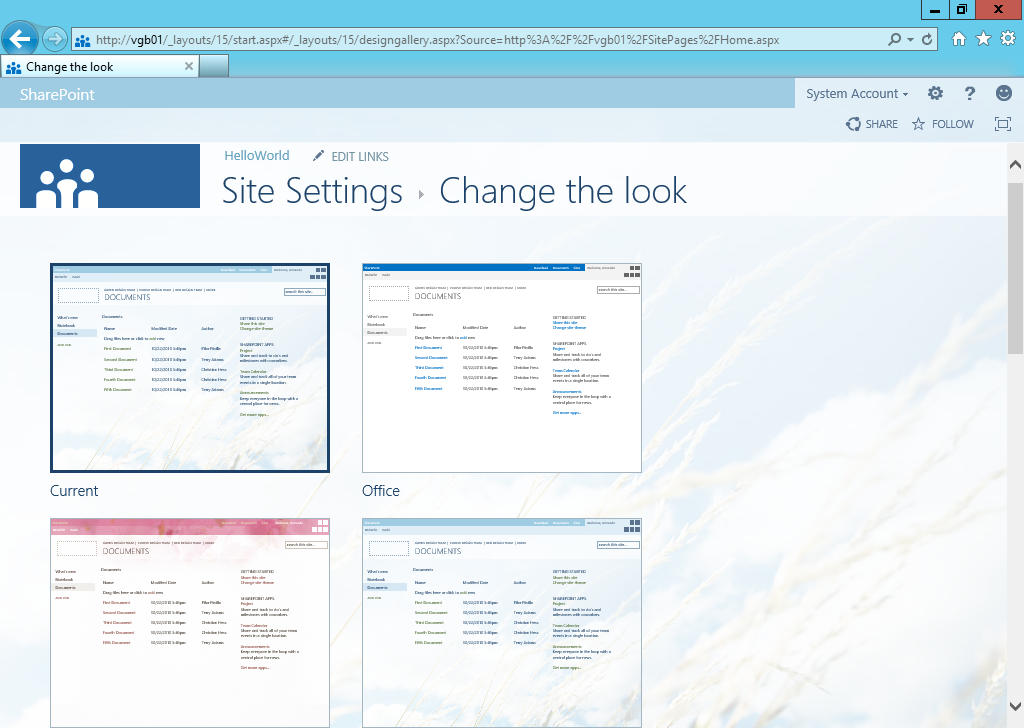Click the smiley feedback icon

(x=1003, y=93)
